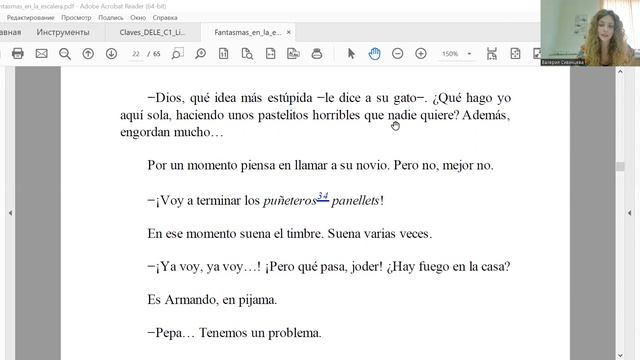640x360 pixels.
Task: Select the Fantasmas_en_la_e... document tab
Action: [248, 32]
